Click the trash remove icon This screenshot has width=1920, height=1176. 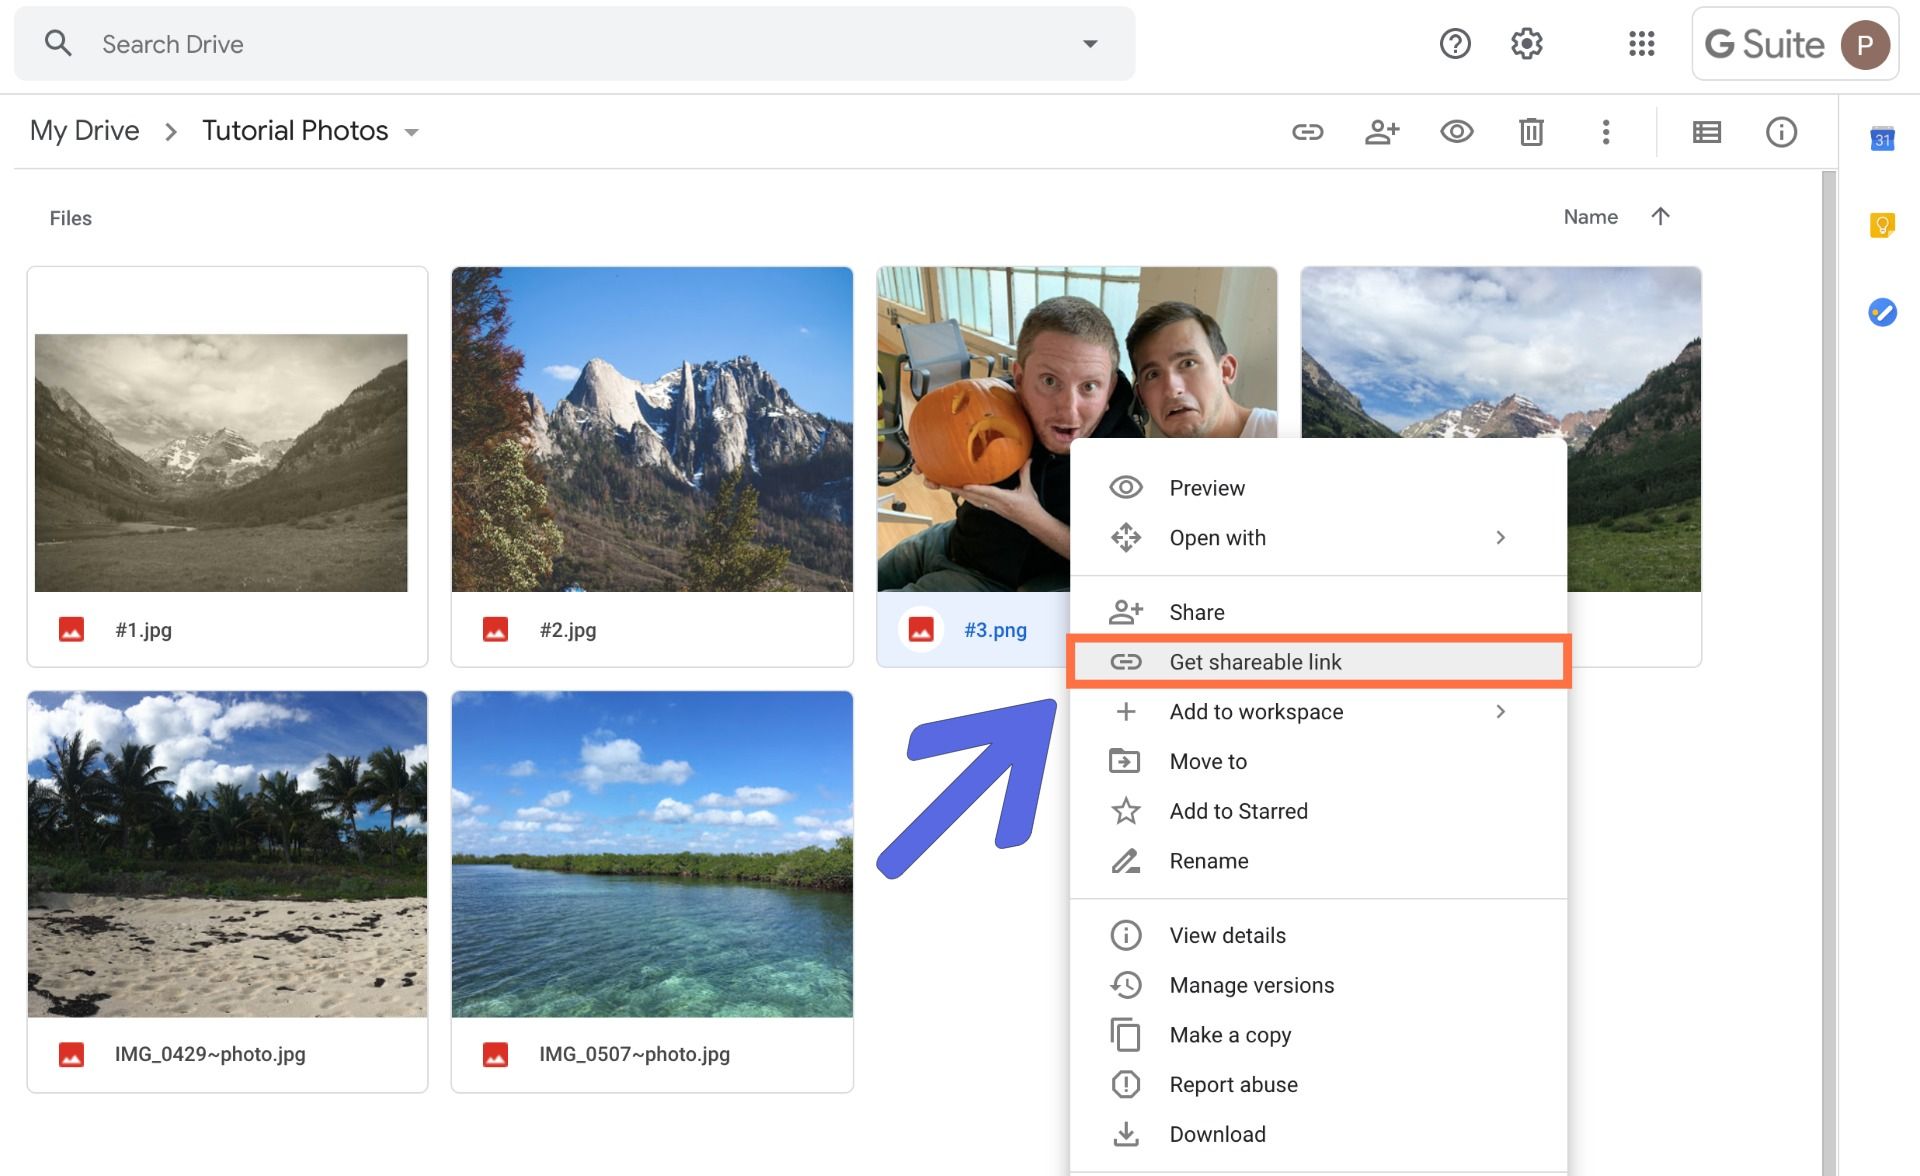coord(1531,132)
